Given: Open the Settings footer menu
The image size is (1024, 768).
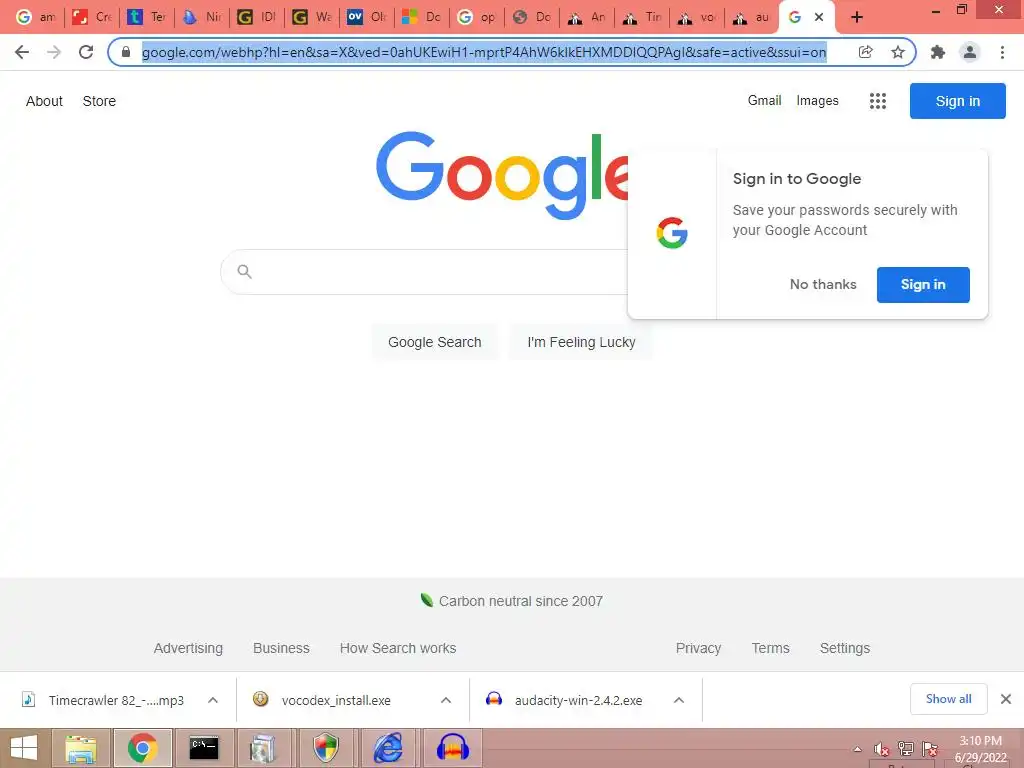Looking at the screenshot, I should coord(844,648).
